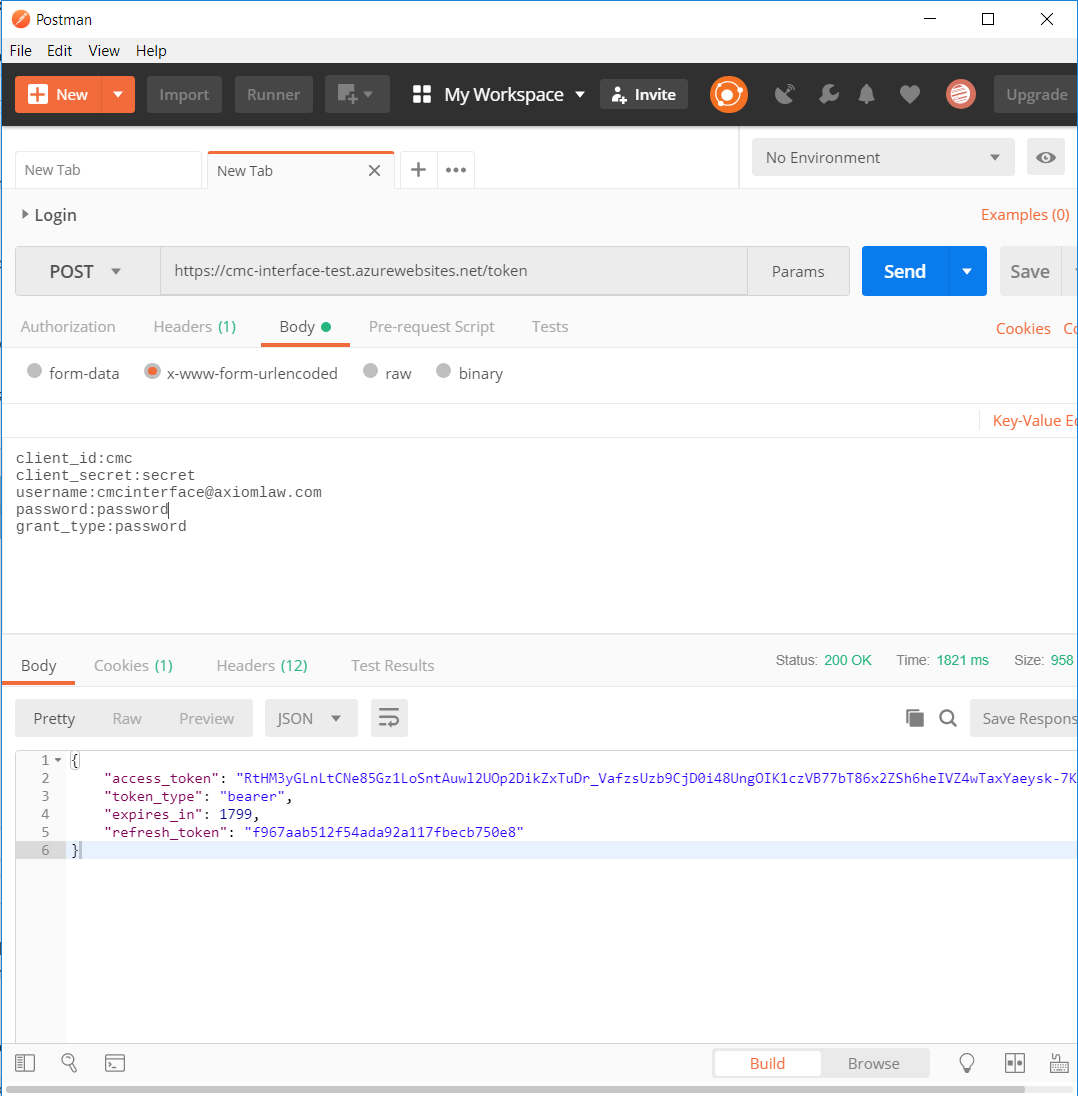Toggle word wrap in response viewer

point(389,718)
